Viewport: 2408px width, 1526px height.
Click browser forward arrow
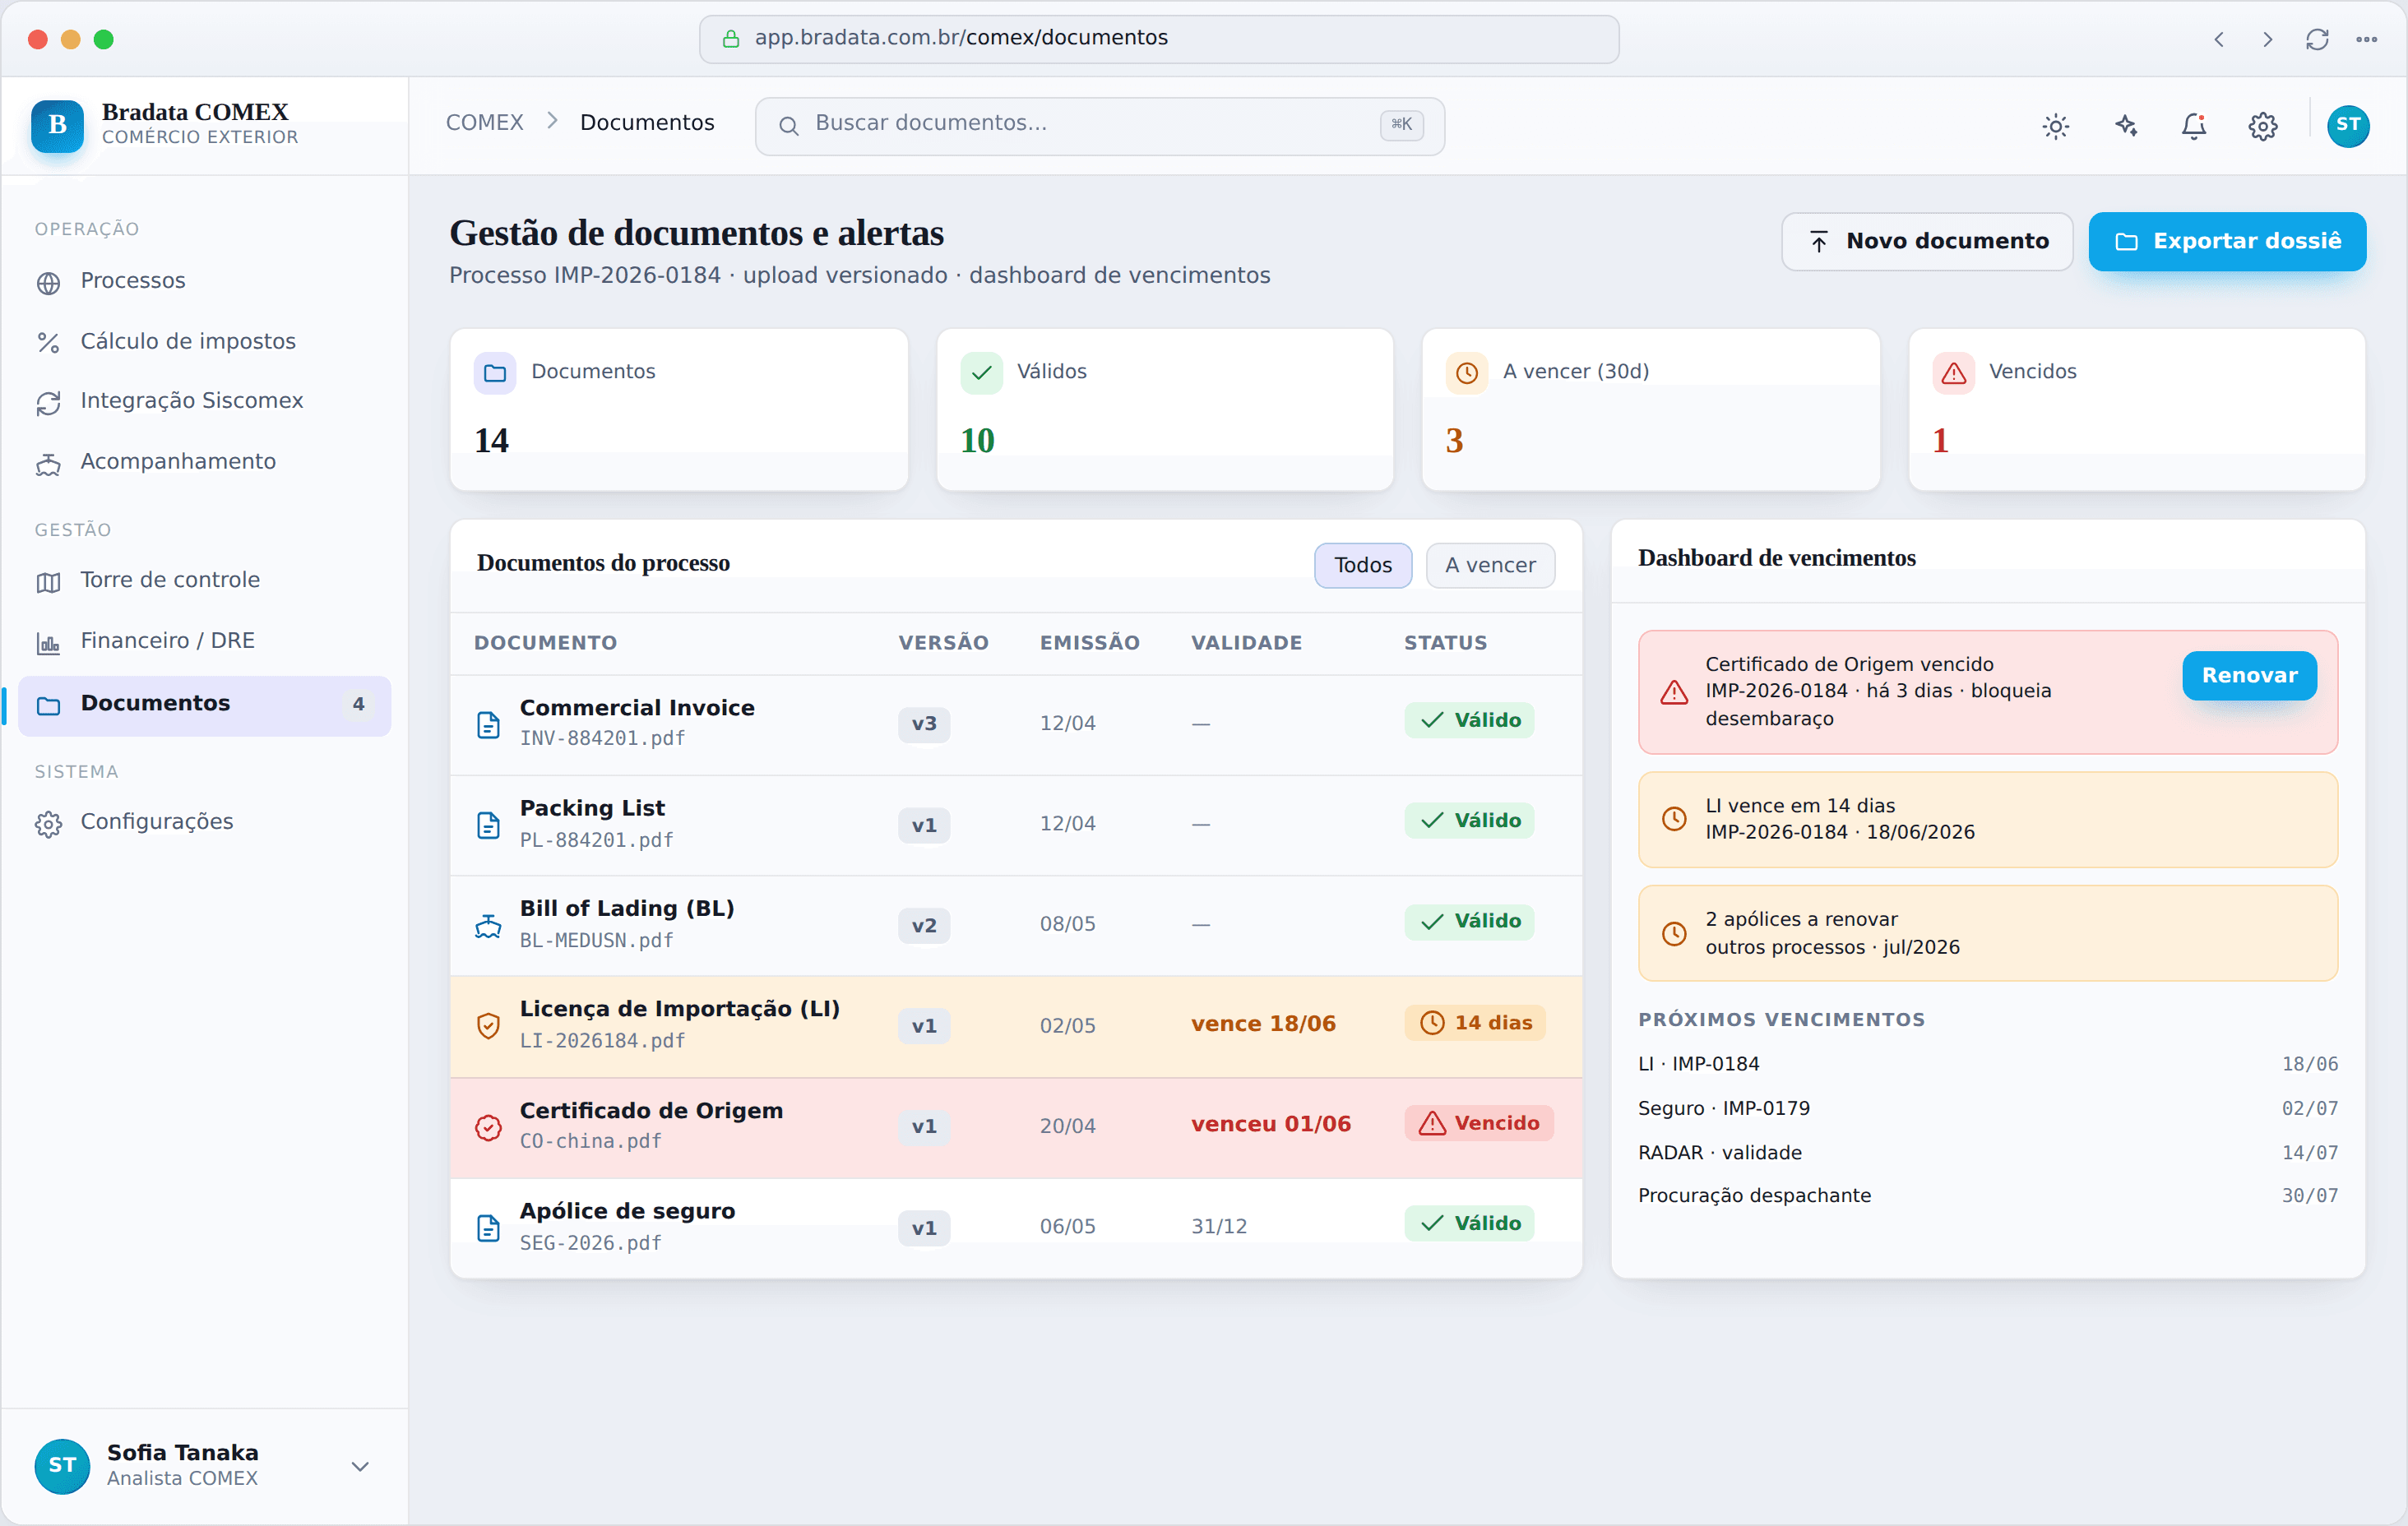click(2268, 39)
